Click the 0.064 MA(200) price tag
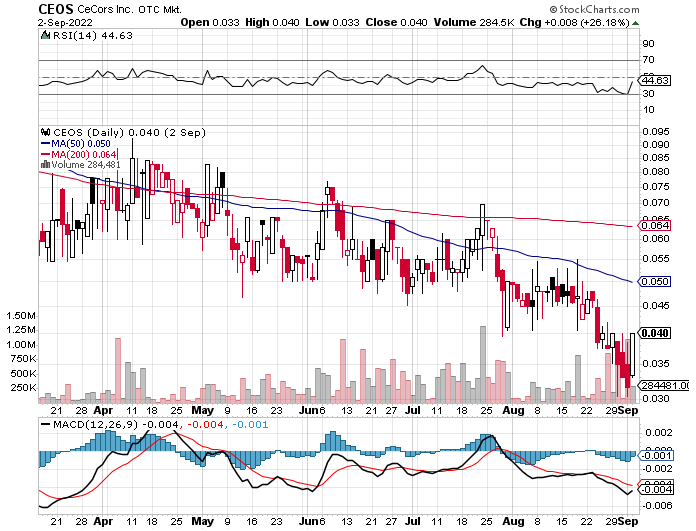The height and width of the screenshot is (531, 696). (654, 226)
